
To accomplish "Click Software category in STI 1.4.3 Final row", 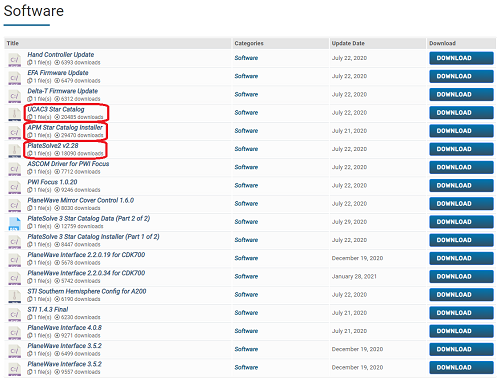I will tap(246, 313).
